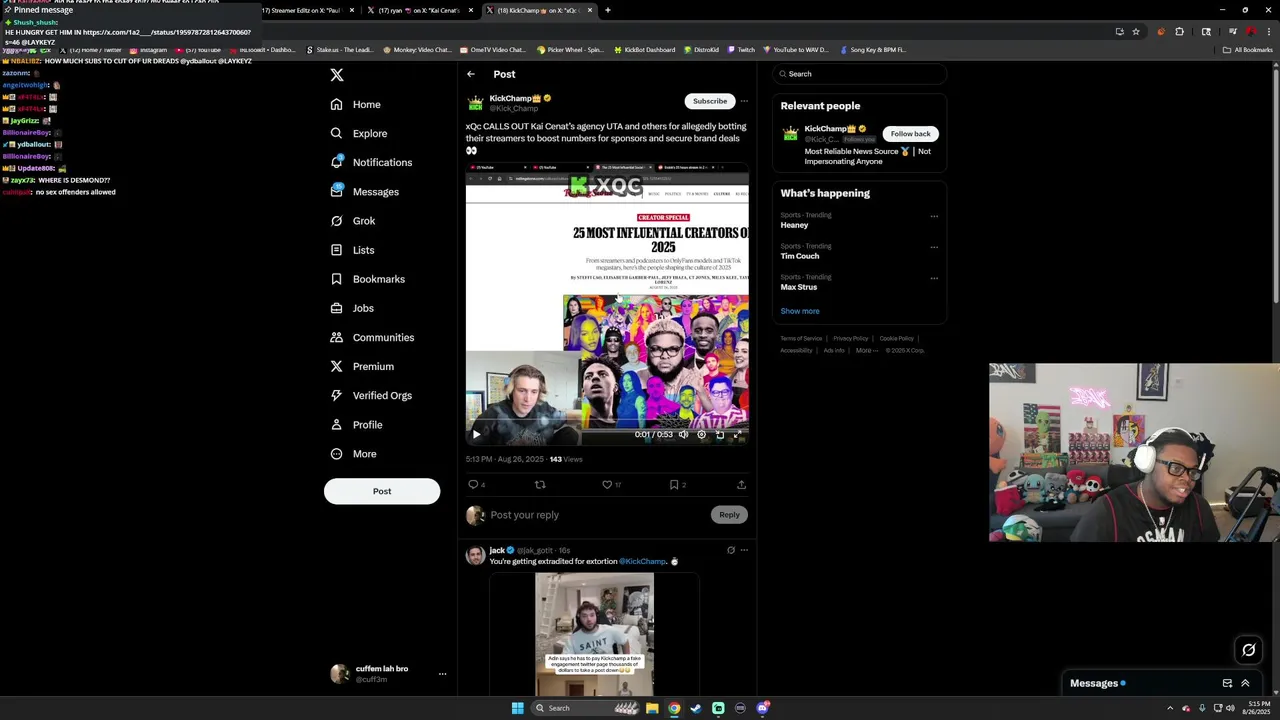This screenshot has height=720, width=1280.
Task: Click the new message icon in Messages bar
Action: pos(1227,684)
